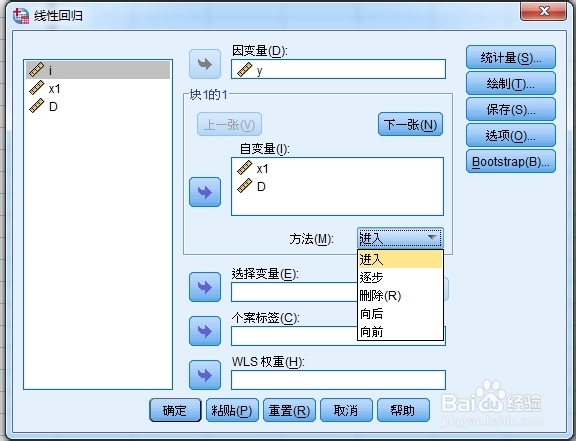Open the Bootstrap(B)... dialog
Viewport: 576px width, 441px height.
(x=511, y=161)
